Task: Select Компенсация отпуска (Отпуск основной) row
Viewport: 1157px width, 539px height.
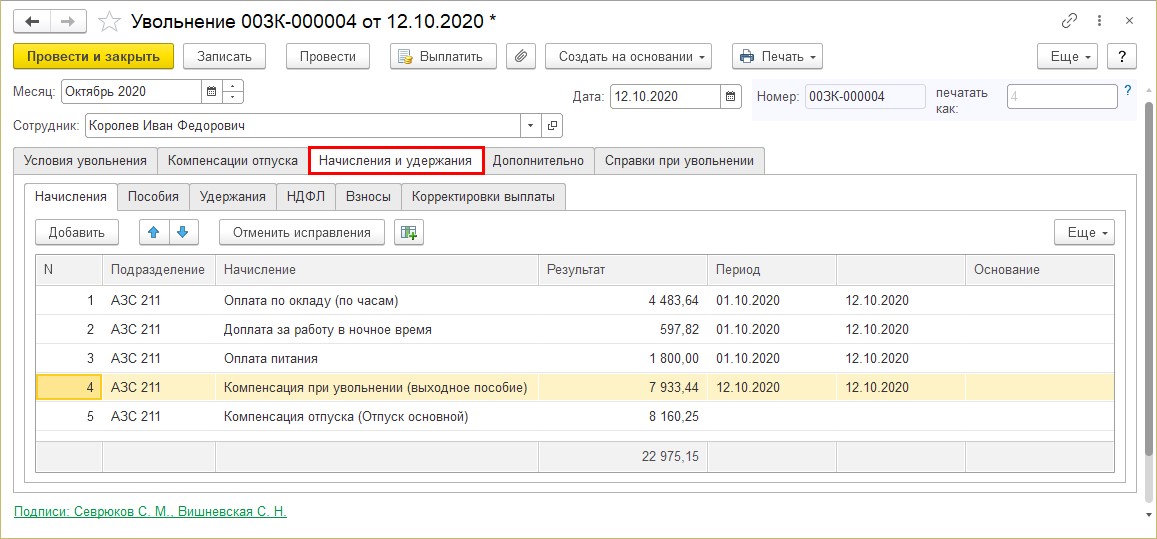Action: 575,416
